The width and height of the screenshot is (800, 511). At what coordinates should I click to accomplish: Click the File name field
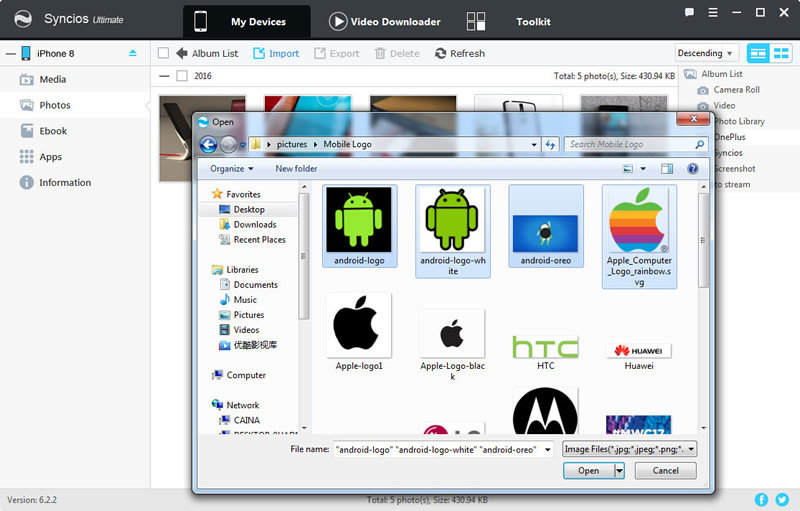[443, 450]
